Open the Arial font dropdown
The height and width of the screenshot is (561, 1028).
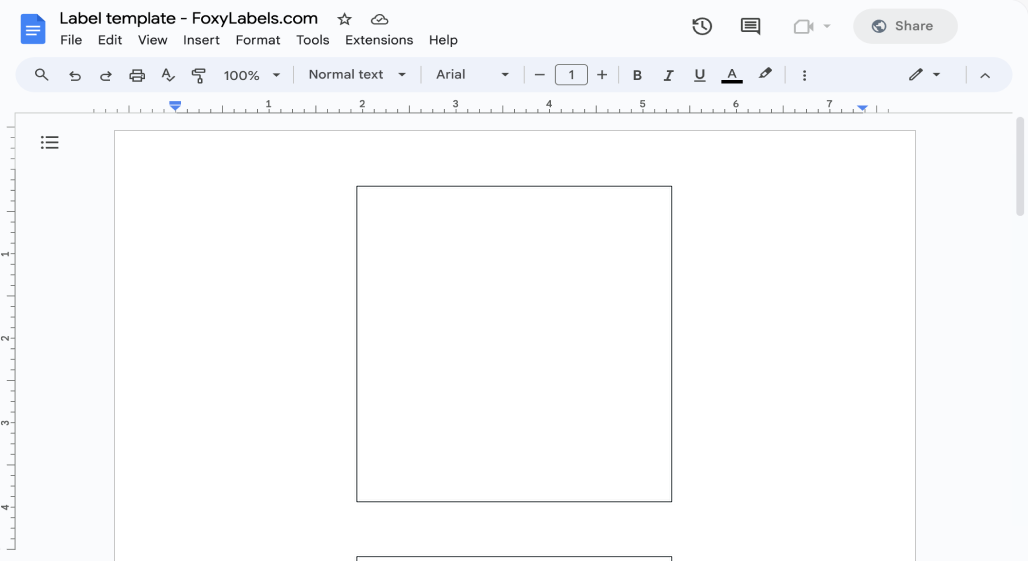click(473, 75)
